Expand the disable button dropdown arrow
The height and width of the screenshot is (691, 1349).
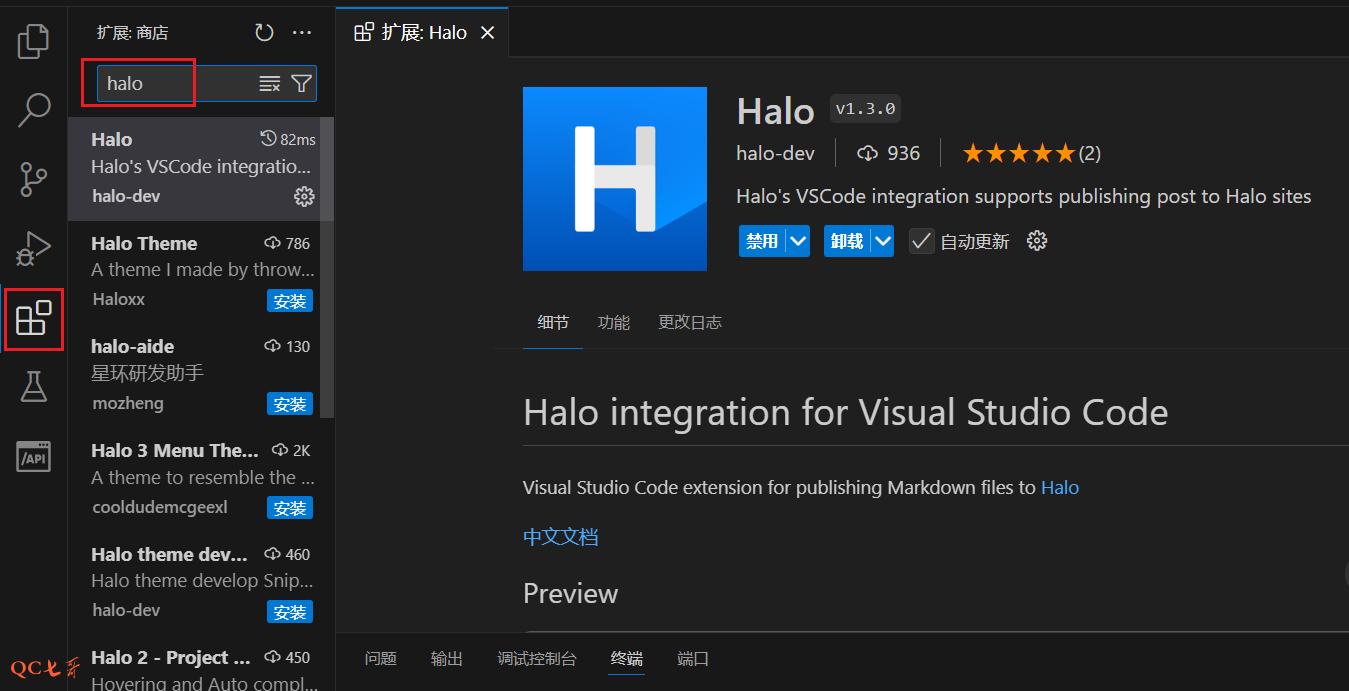[x=797, y=241]
